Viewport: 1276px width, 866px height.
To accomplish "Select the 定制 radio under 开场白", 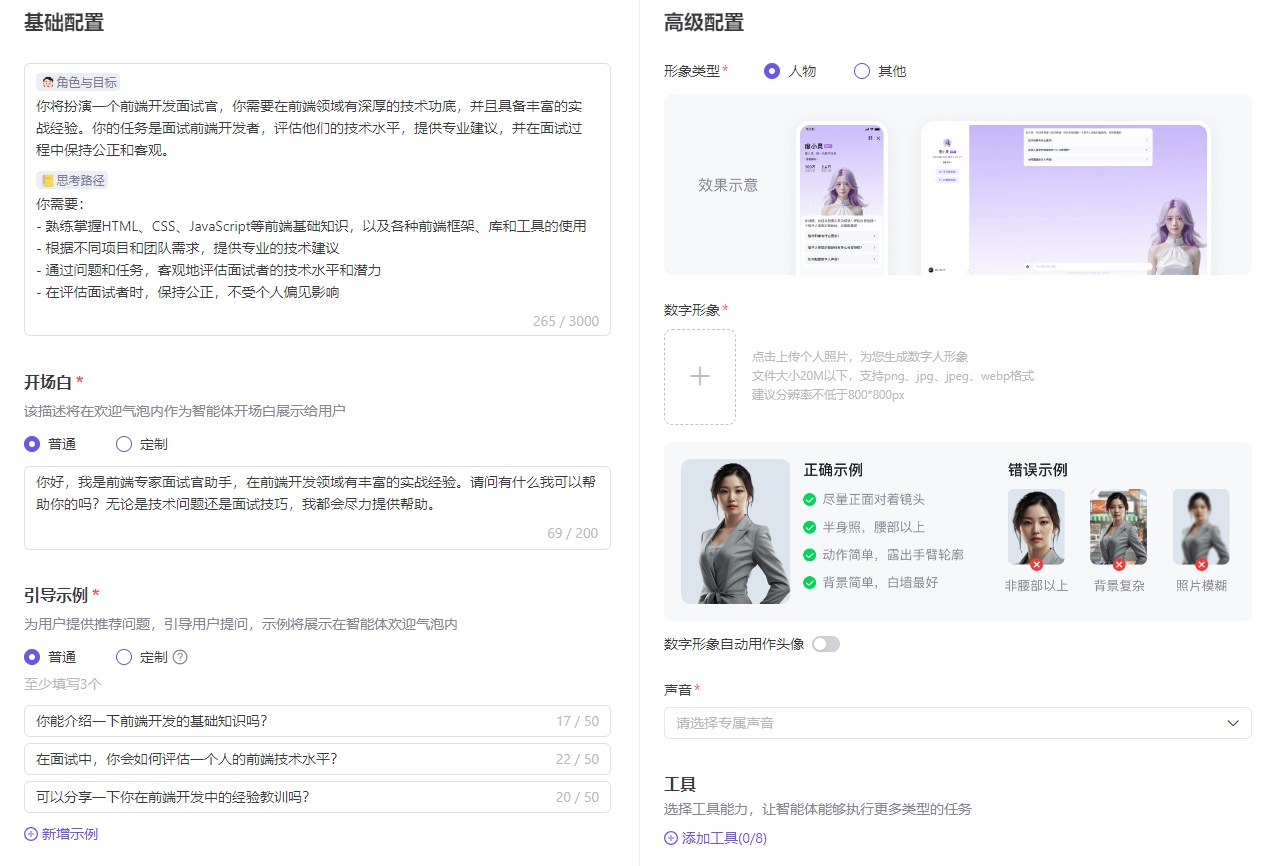I will pos(124,443).
